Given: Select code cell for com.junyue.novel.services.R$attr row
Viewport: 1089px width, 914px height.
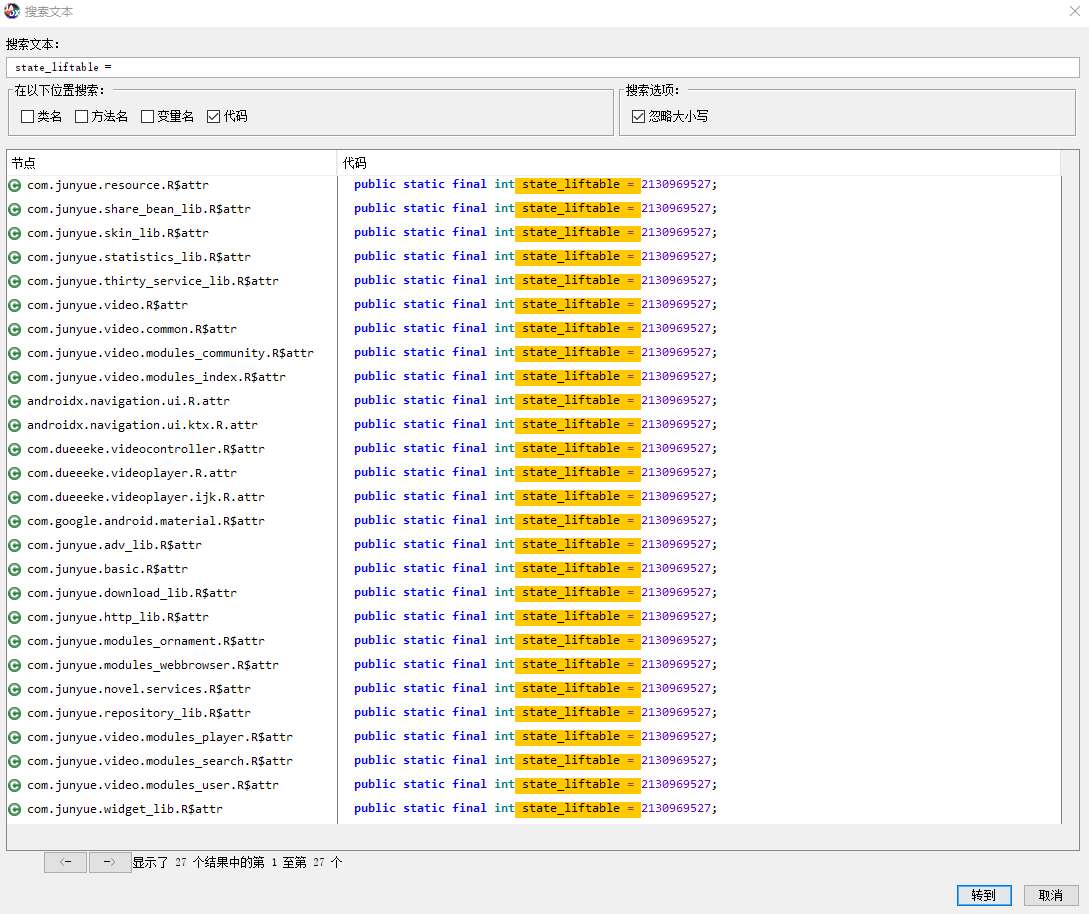Looking at the screenshot, I should [699, 689].
